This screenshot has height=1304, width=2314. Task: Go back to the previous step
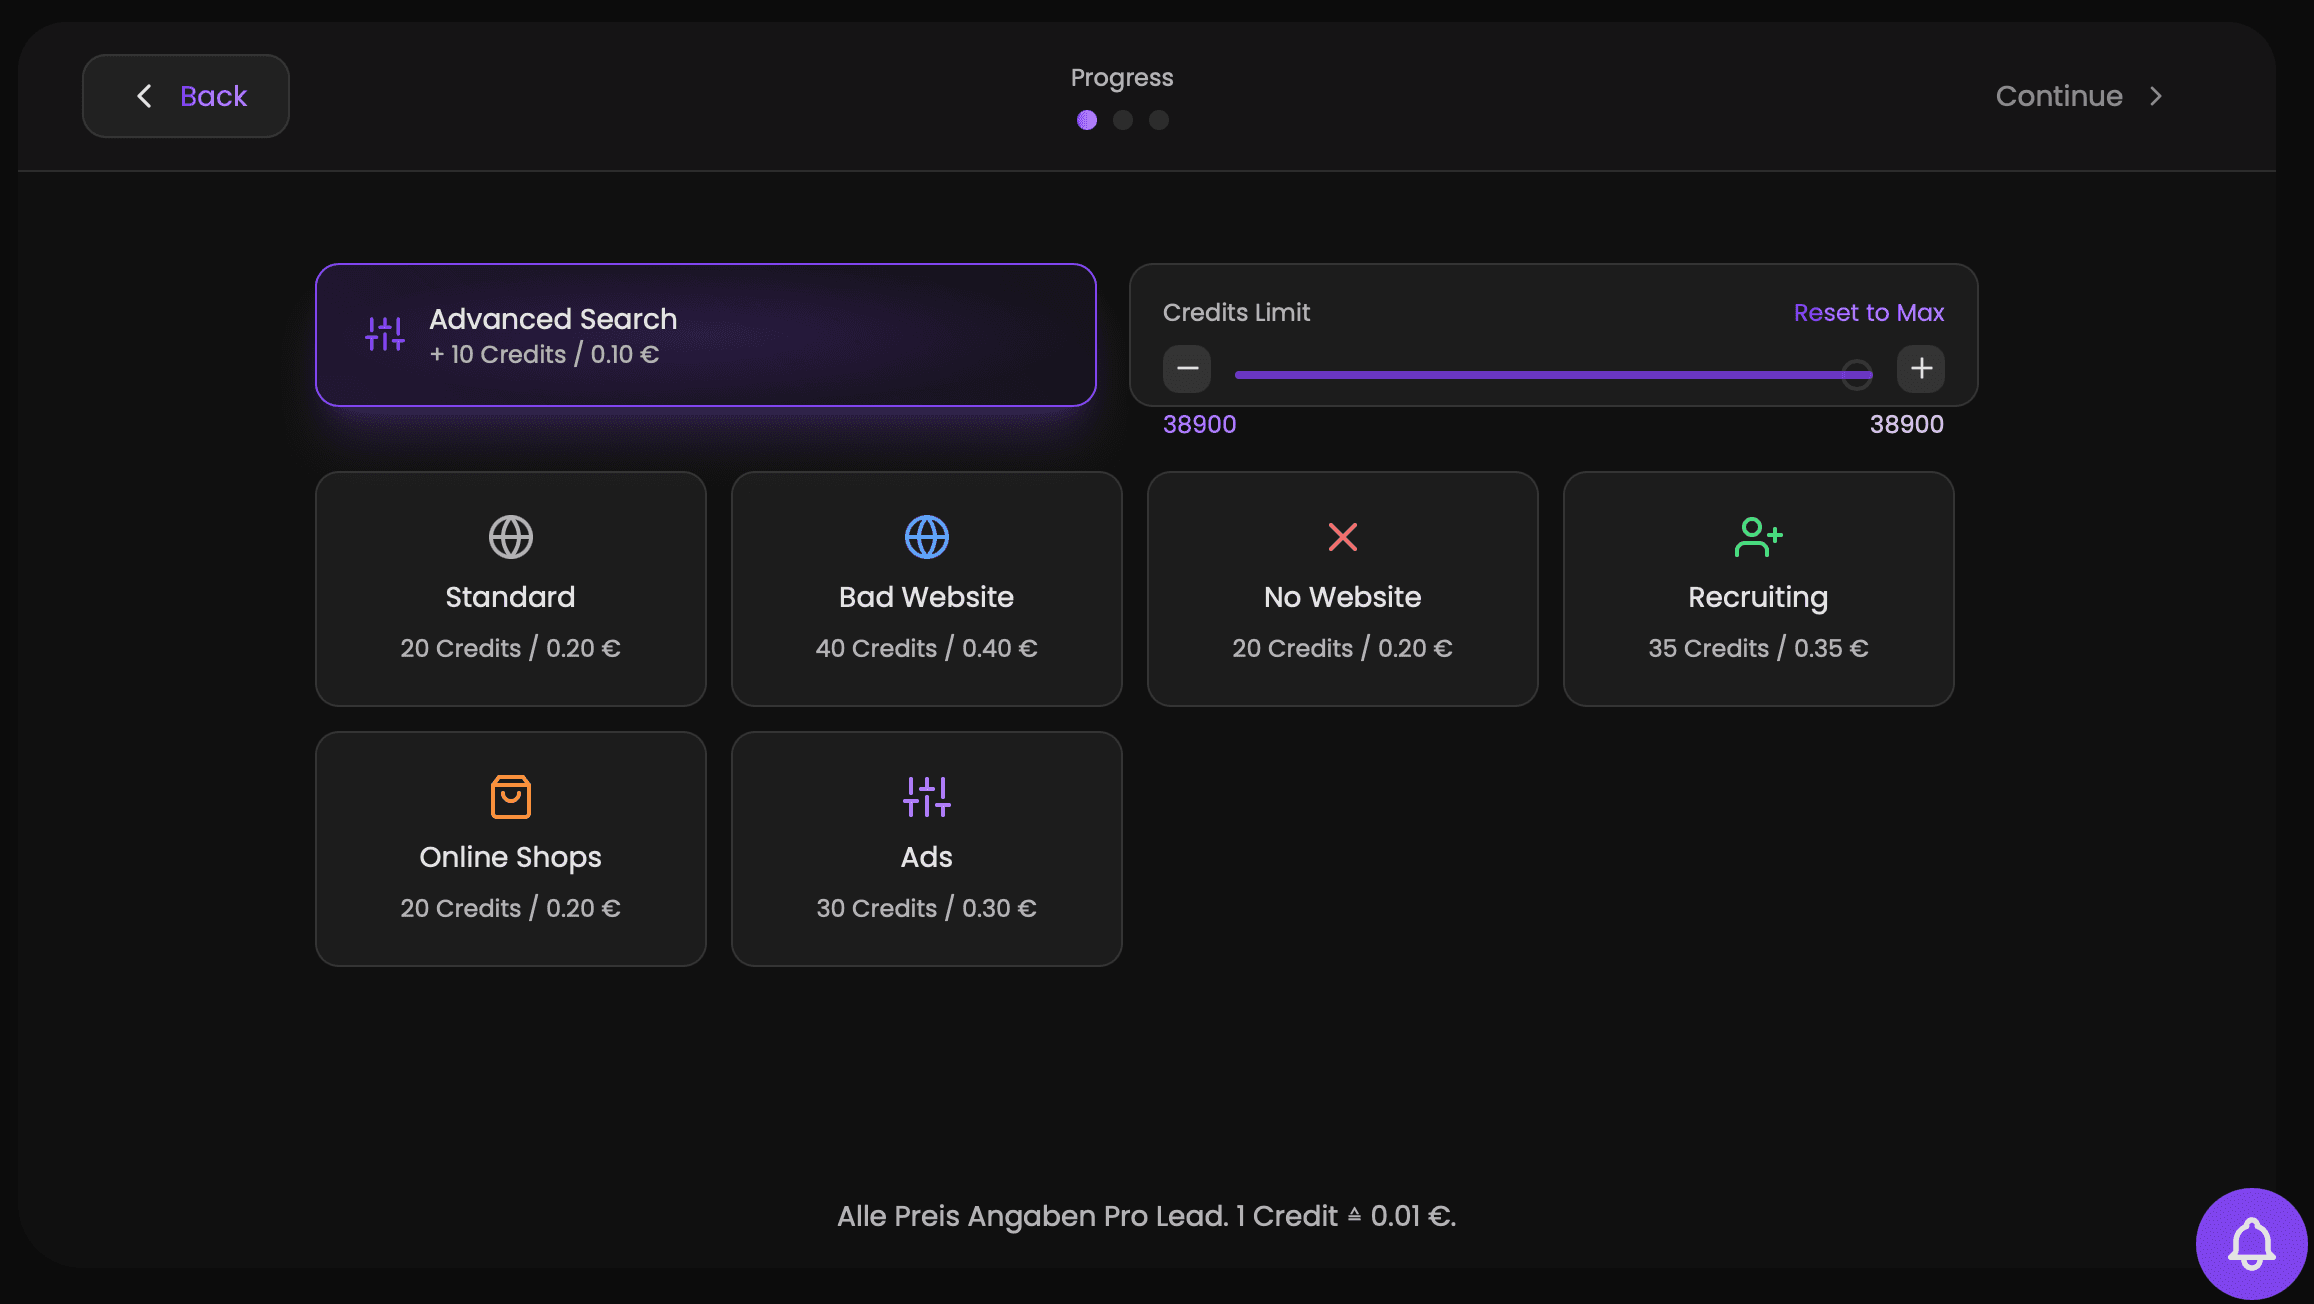tap(186, 96)
